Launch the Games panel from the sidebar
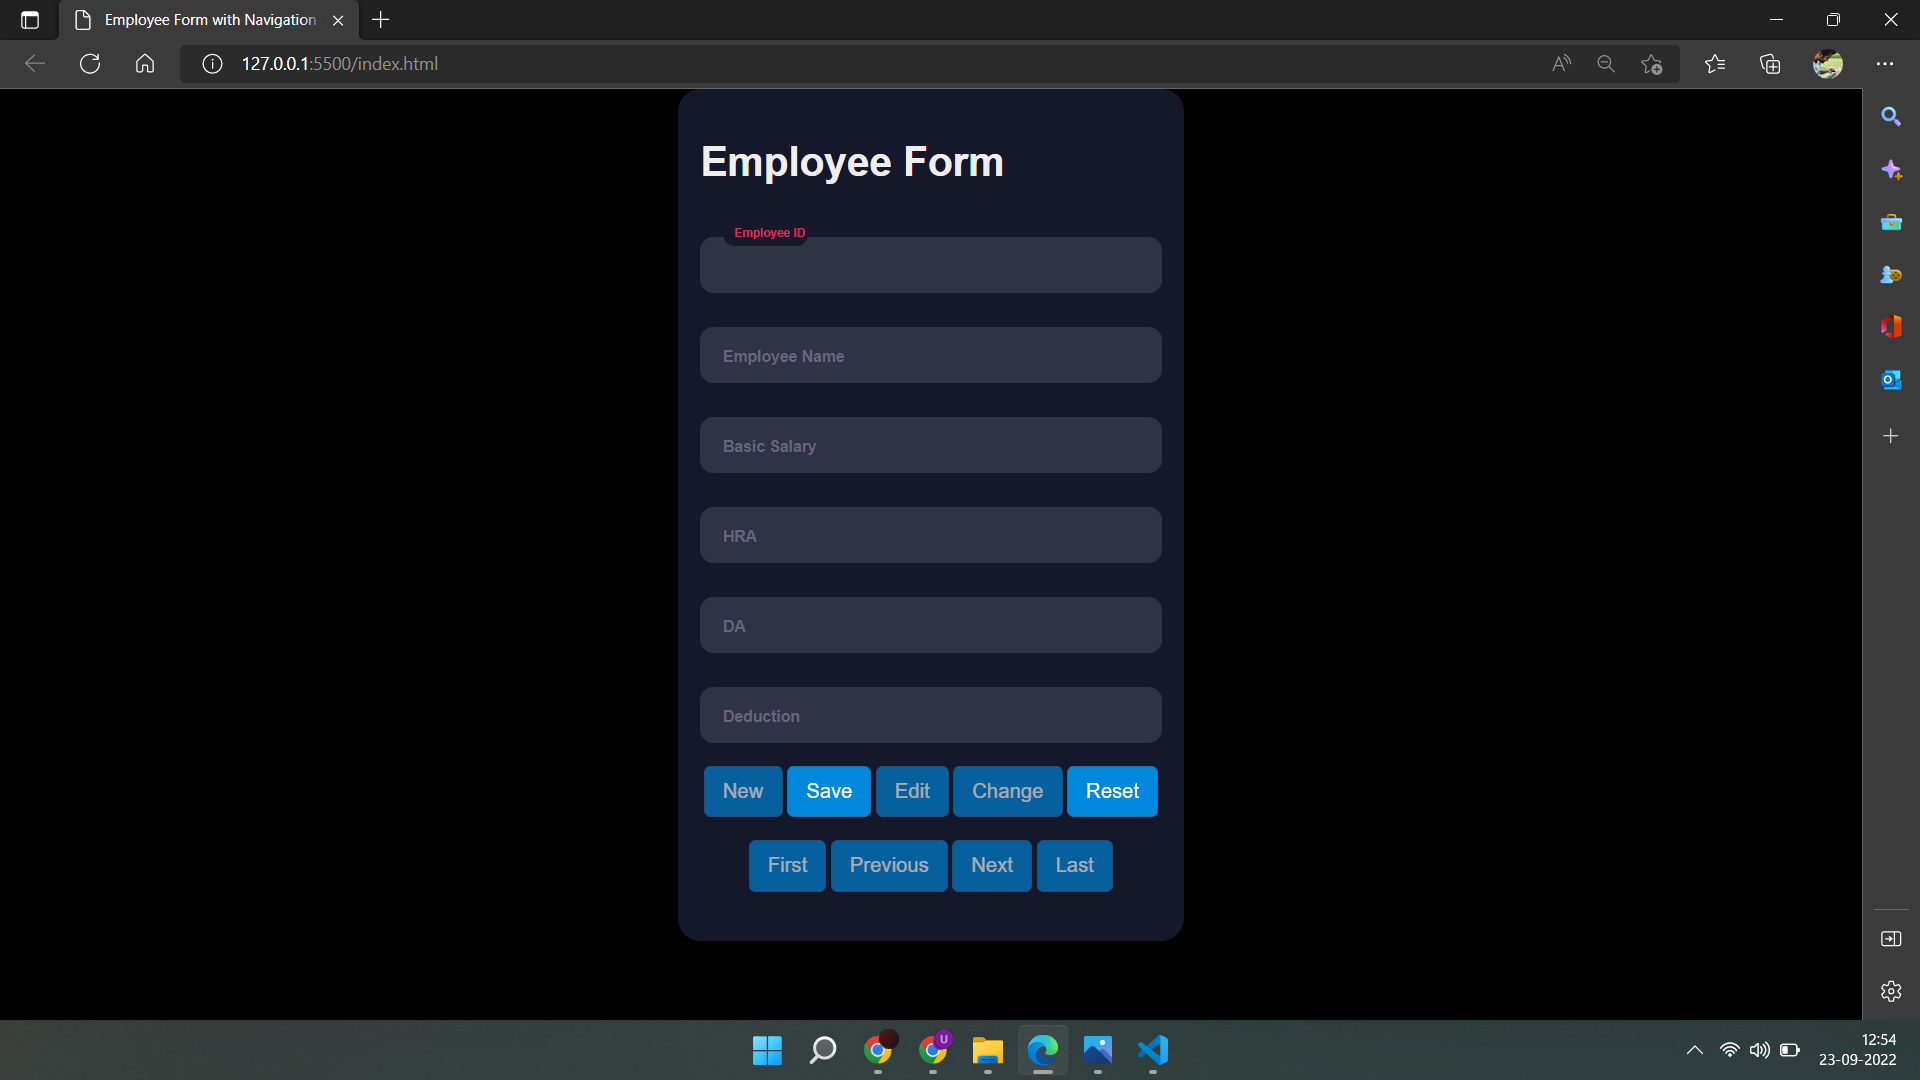This screenshot has height=1080, width=1920. click(1891, 274)
